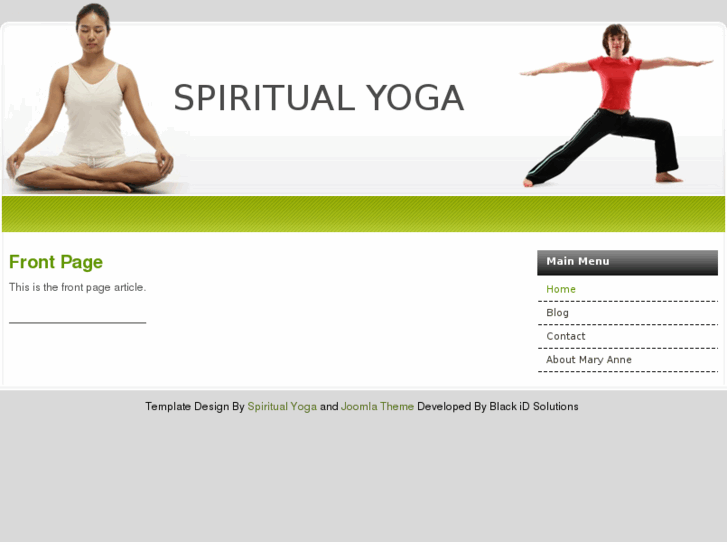Click the dark Main Menu header
This screenshot has height=545, width=727.
pyautogui.click(x=627, y=263)
